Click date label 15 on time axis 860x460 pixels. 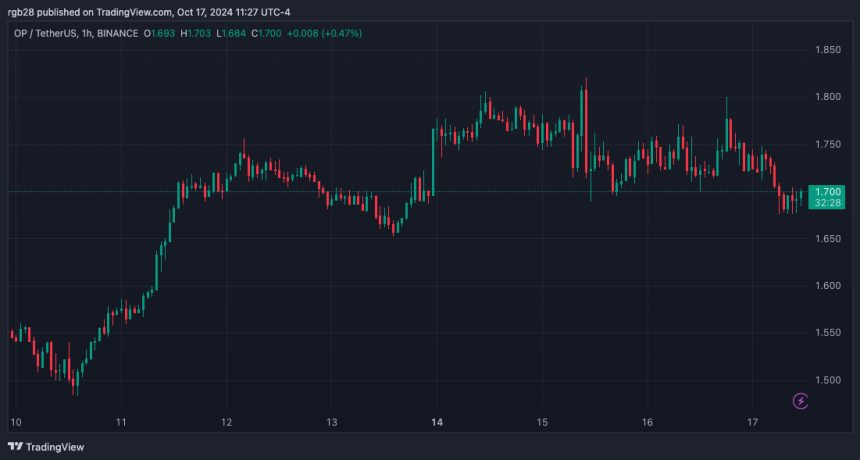click(x=542, y=422)
